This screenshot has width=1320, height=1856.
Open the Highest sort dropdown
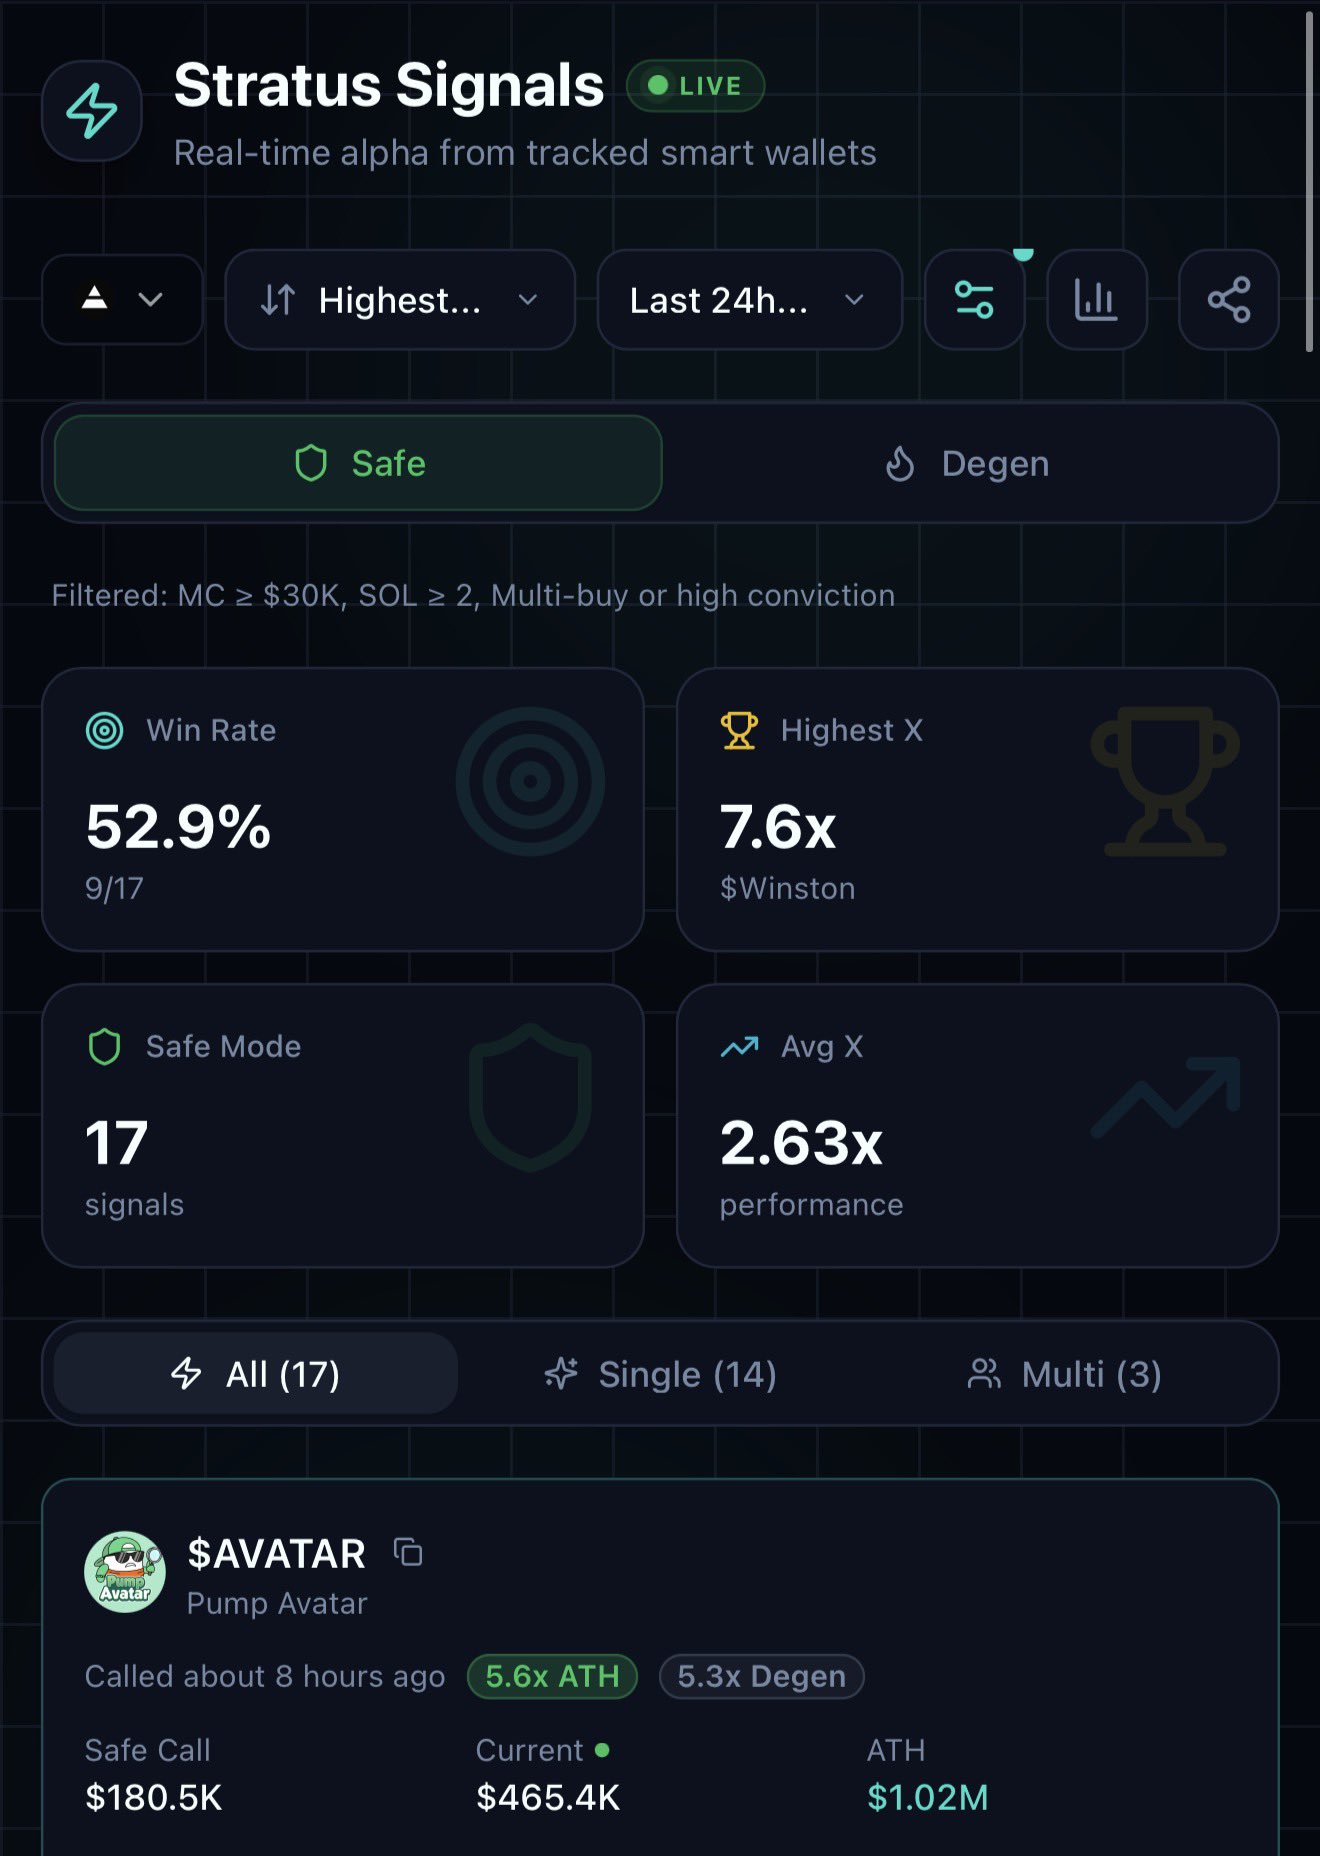[399, 299]
